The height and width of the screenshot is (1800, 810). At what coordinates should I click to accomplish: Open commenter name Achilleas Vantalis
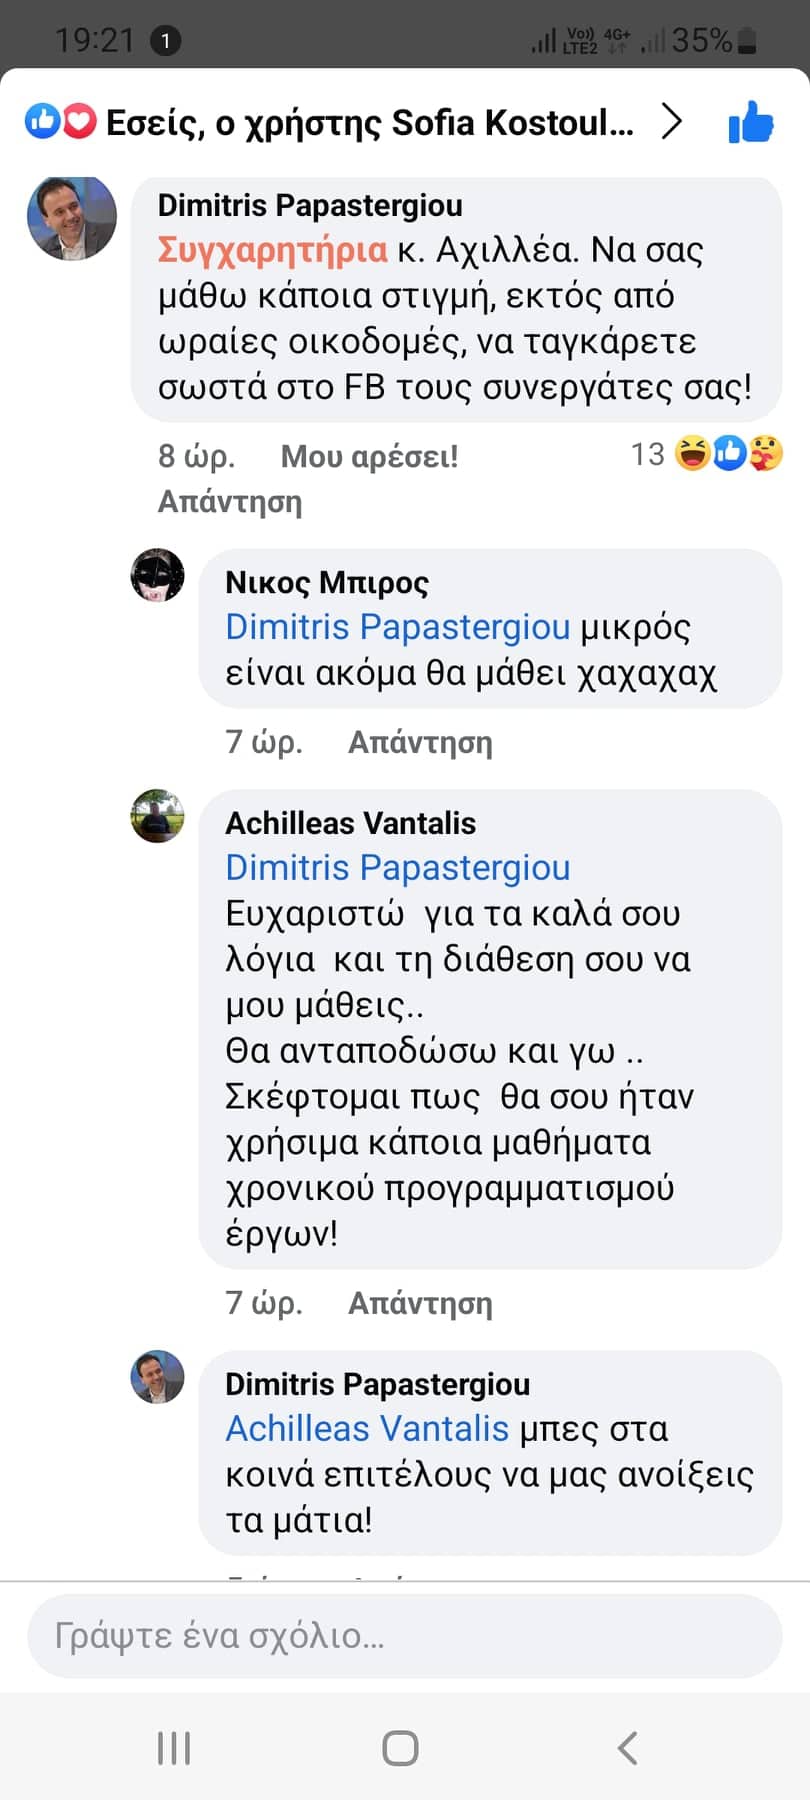tap(350, 823)
